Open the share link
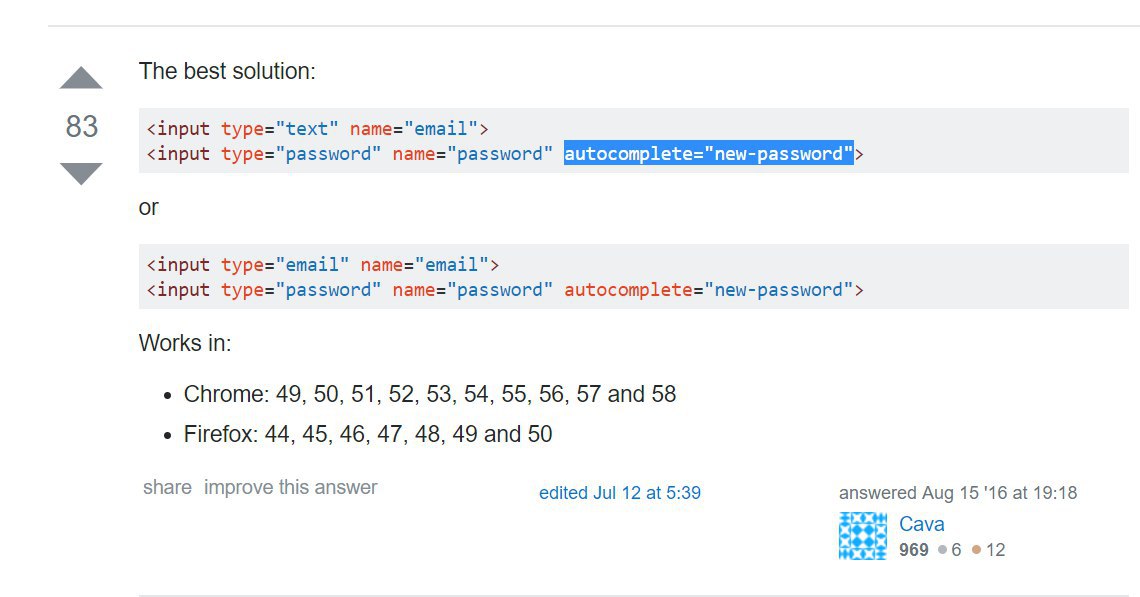 point(167,488)
